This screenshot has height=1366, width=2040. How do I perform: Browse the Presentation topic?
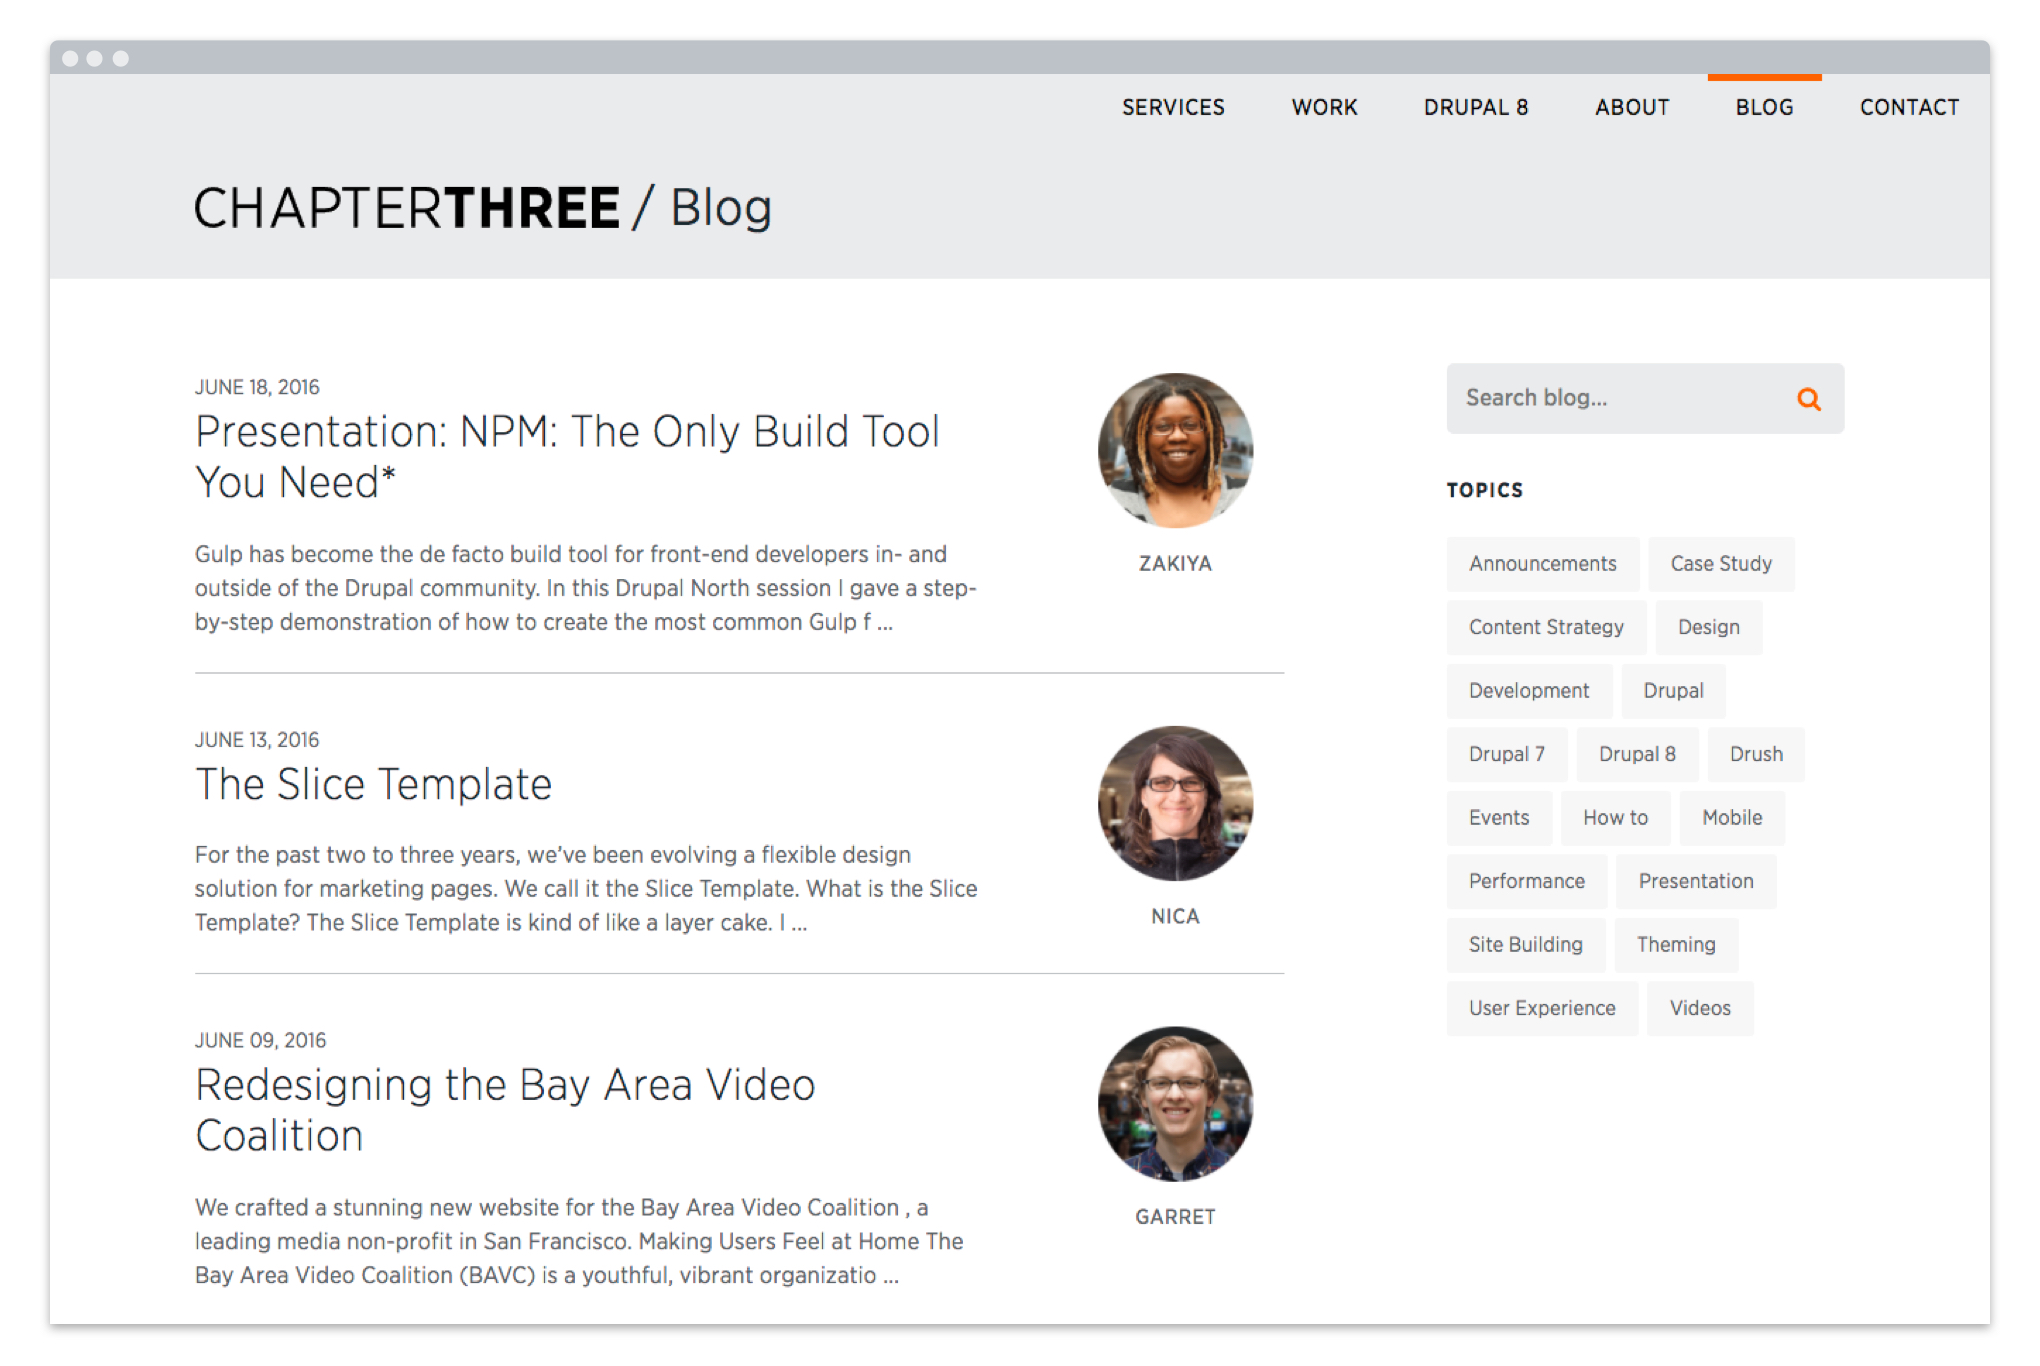pos(1696,881)
